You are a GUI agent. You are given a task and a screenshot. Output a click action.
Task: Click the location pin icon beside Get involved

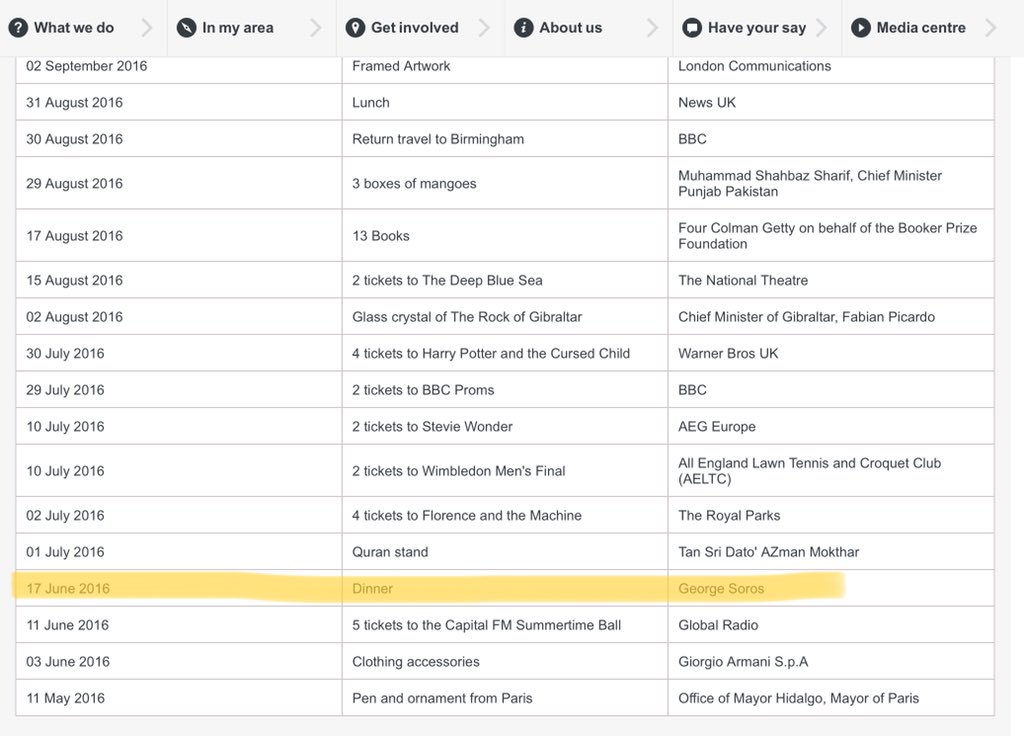[355, 28]
